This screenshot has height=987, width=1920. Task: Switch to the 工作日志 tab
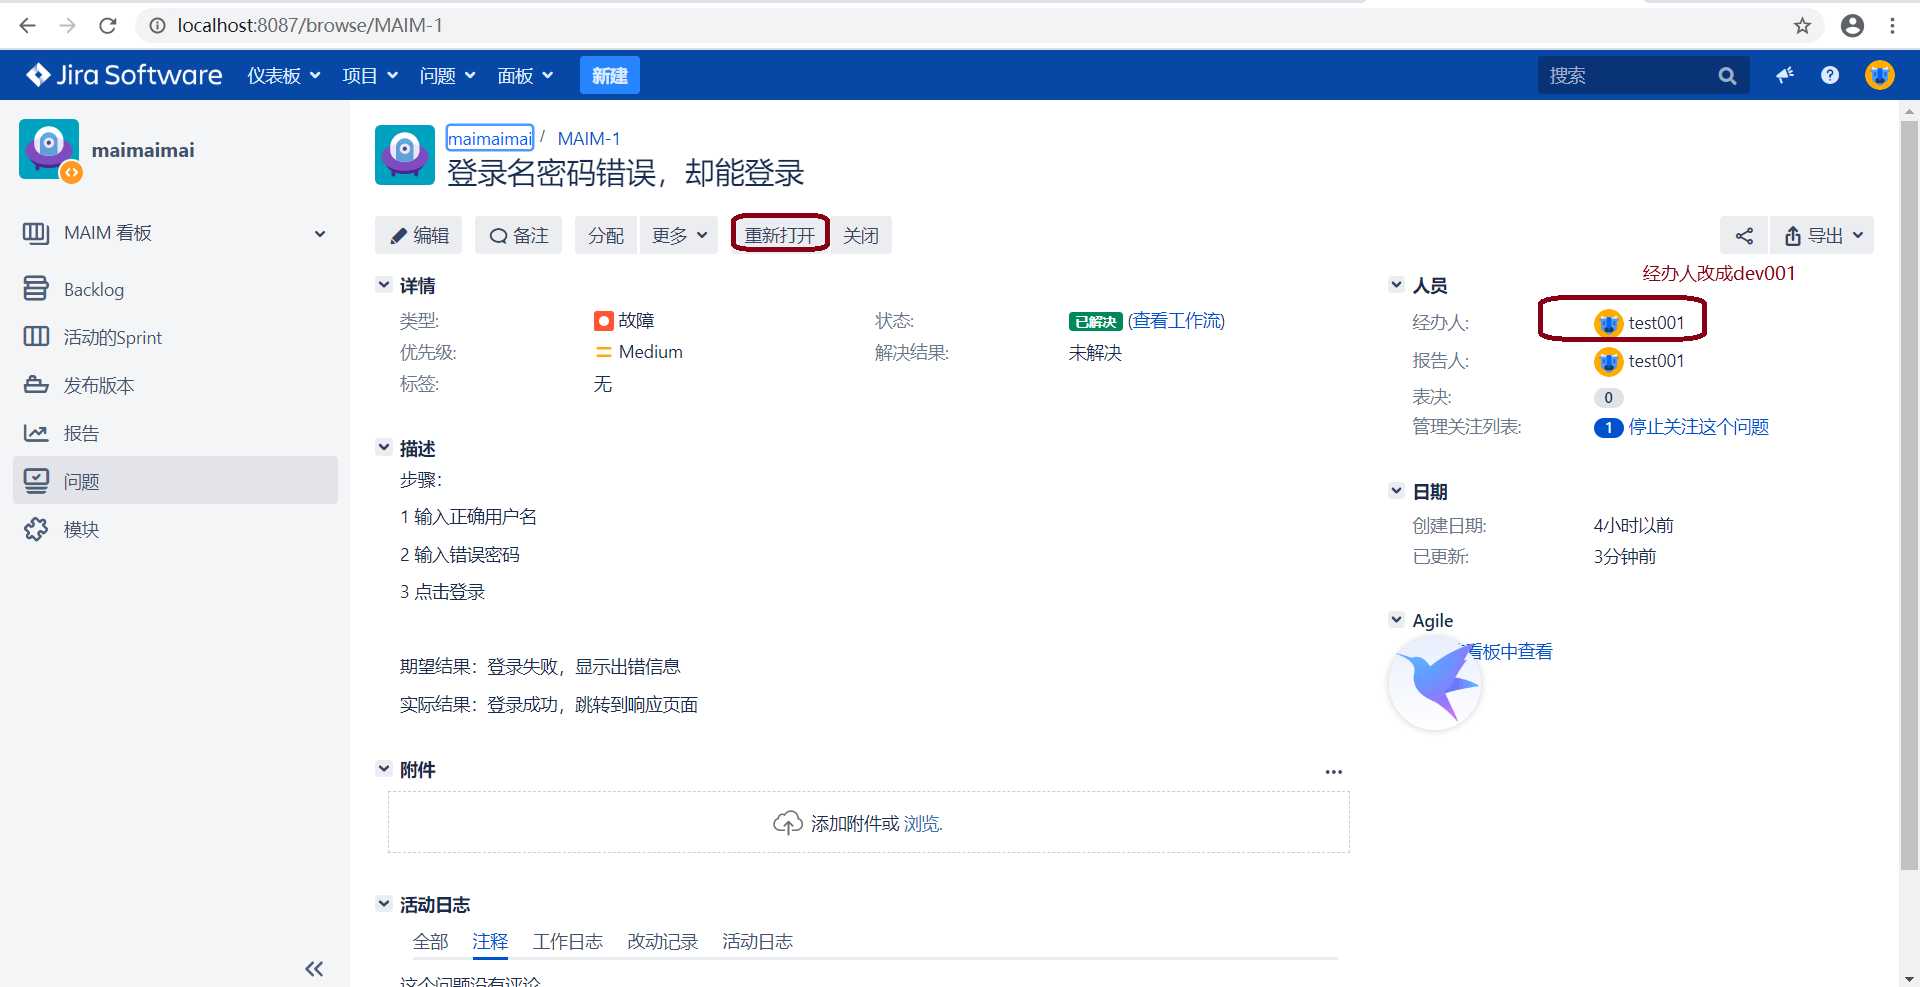click(x=567, y=941)
